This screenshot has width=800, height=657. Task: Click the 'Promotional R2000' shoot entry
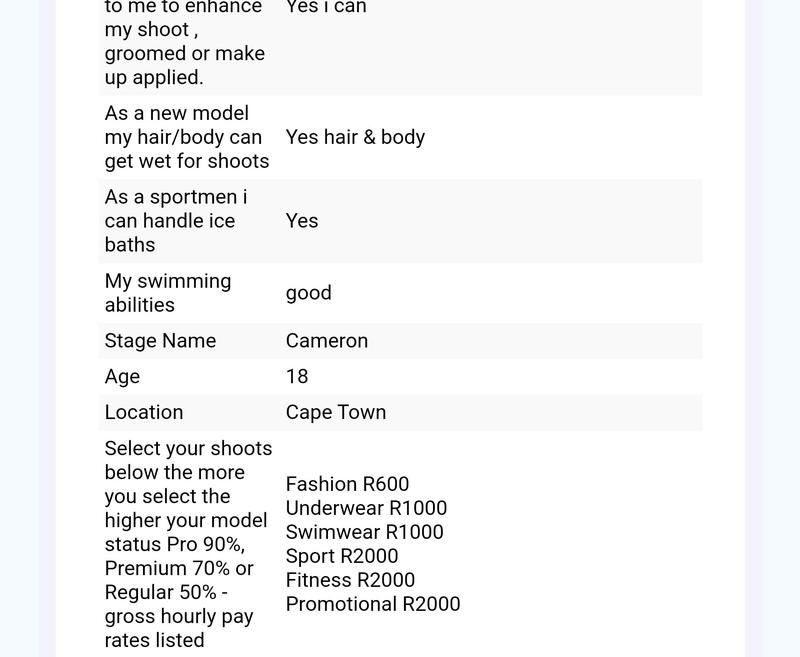pyautogui.click(x=372, y=605)
